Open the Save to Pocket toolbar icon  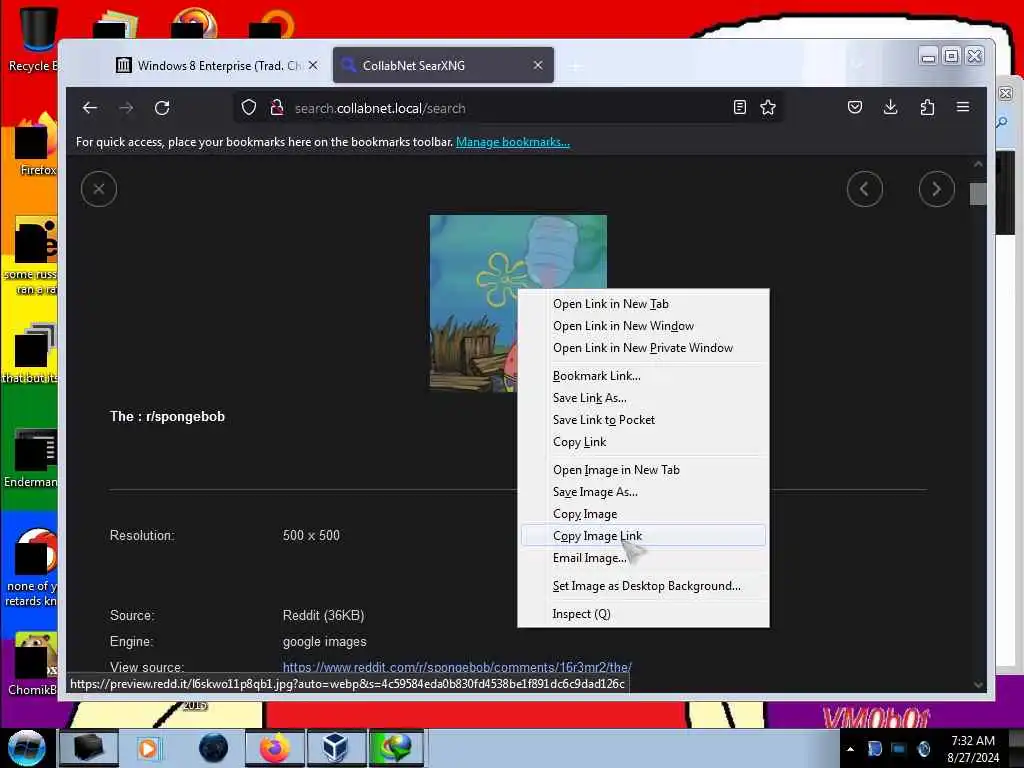click(855, 107)
